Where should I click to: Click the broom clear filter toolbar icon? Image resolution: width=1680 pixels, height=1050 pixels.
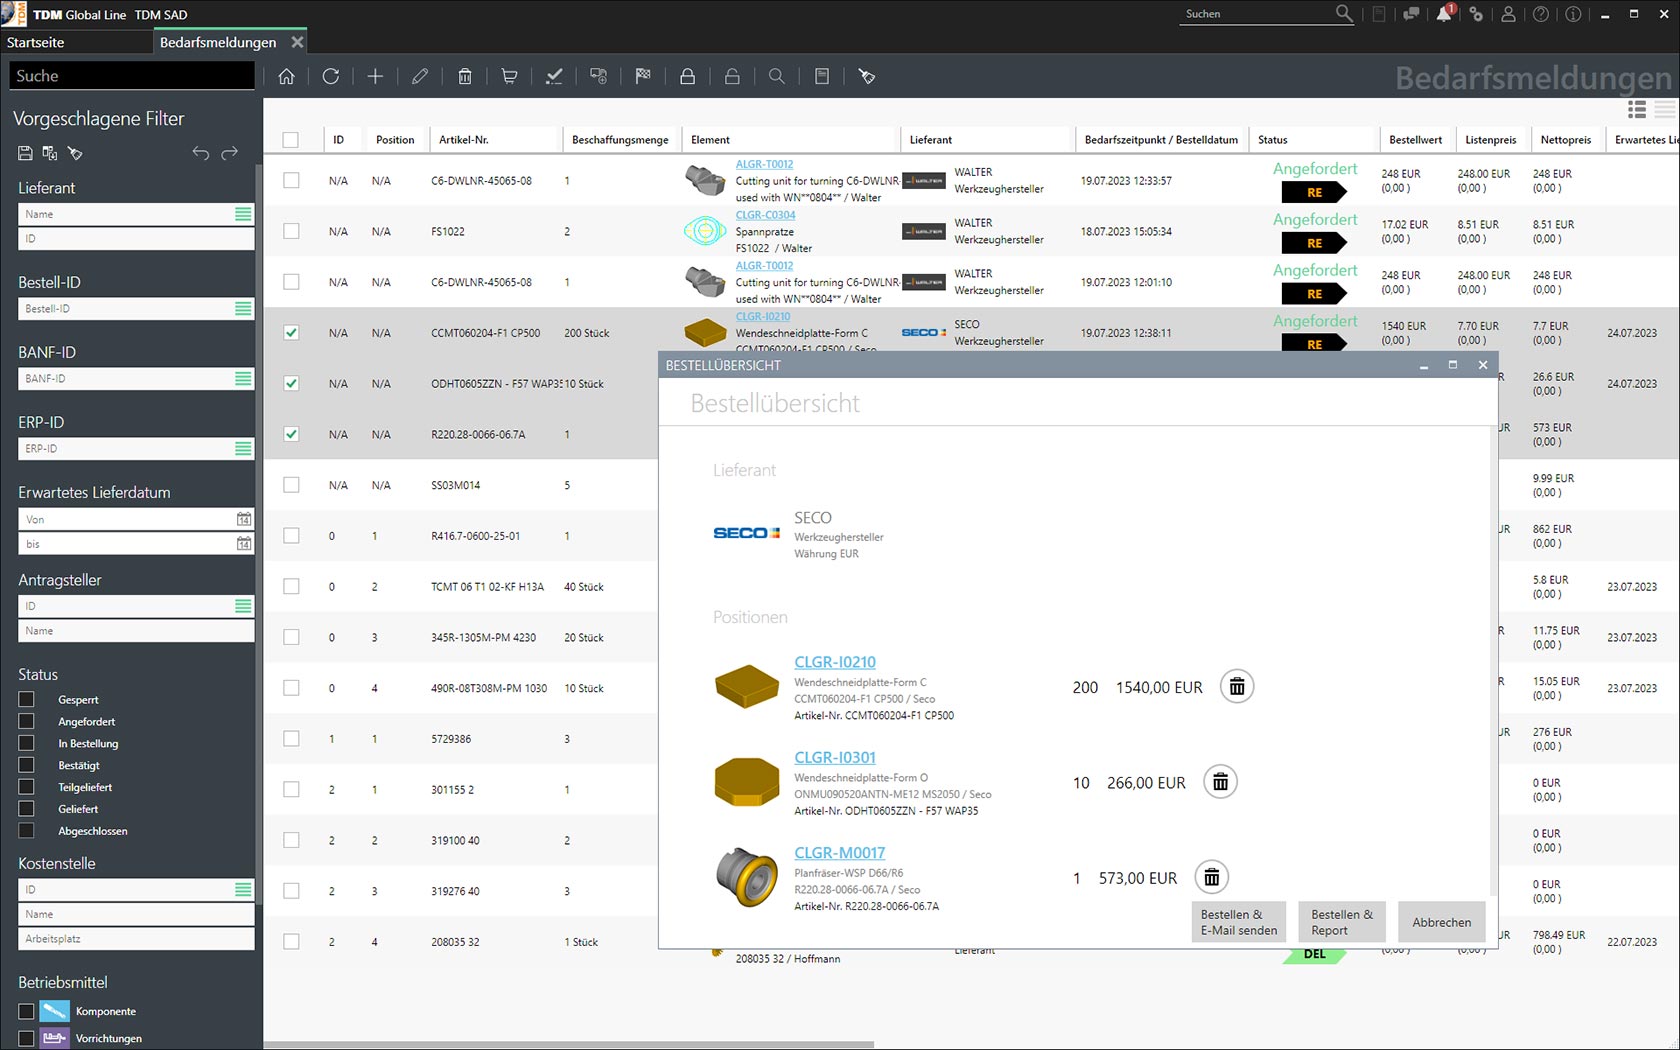(x=866, y=76)
